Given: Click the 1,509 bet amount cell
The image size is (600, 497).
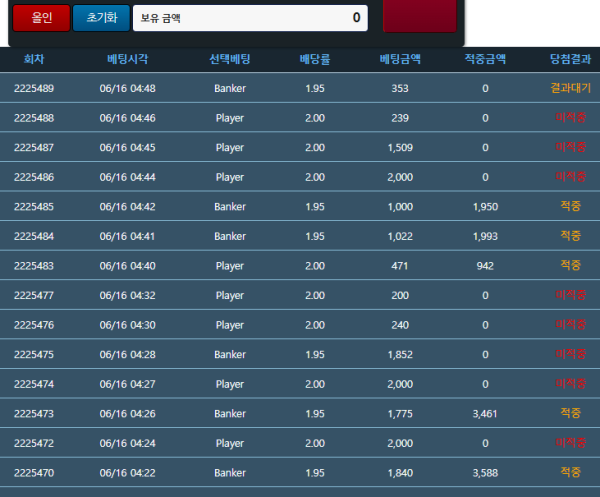Looking at the screenshot, I should pyautogui.click(x=400, y=148).
